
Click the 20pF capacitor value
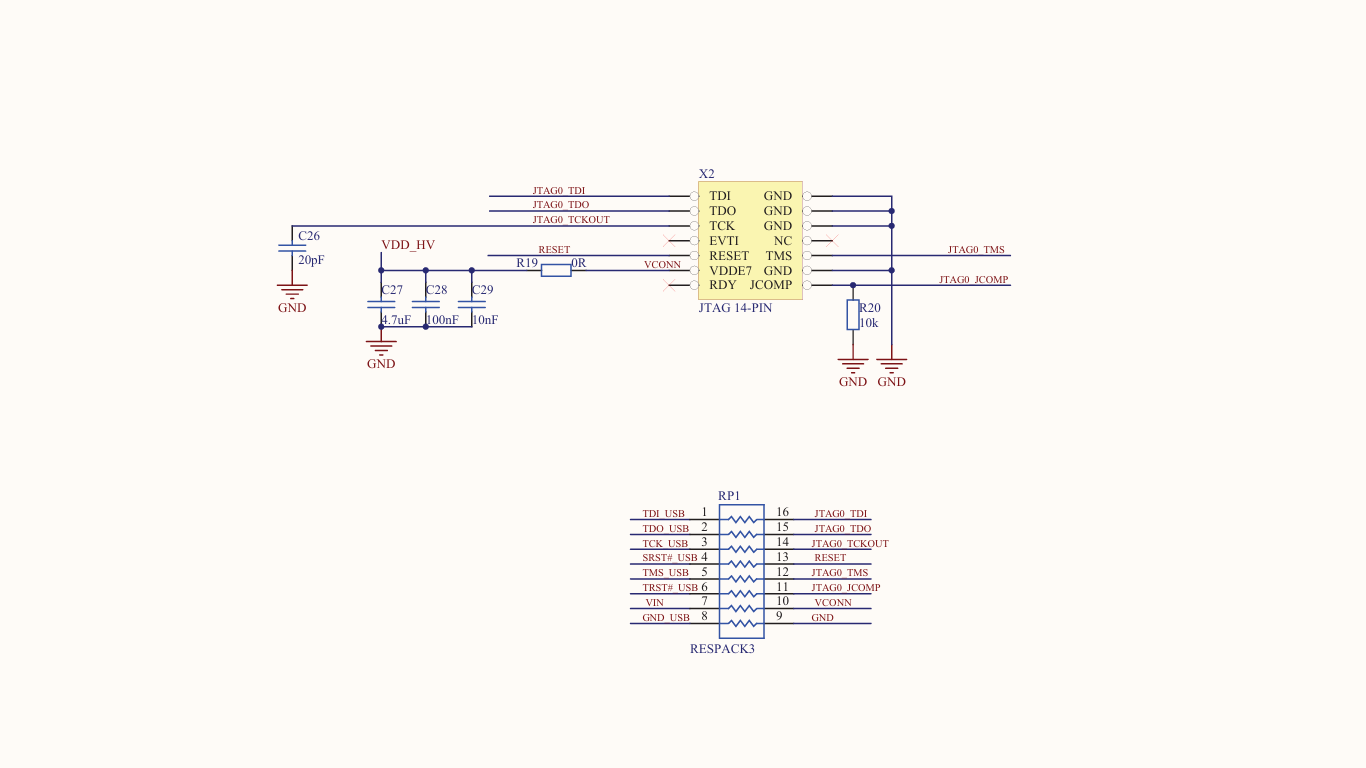tap(311, 260)
